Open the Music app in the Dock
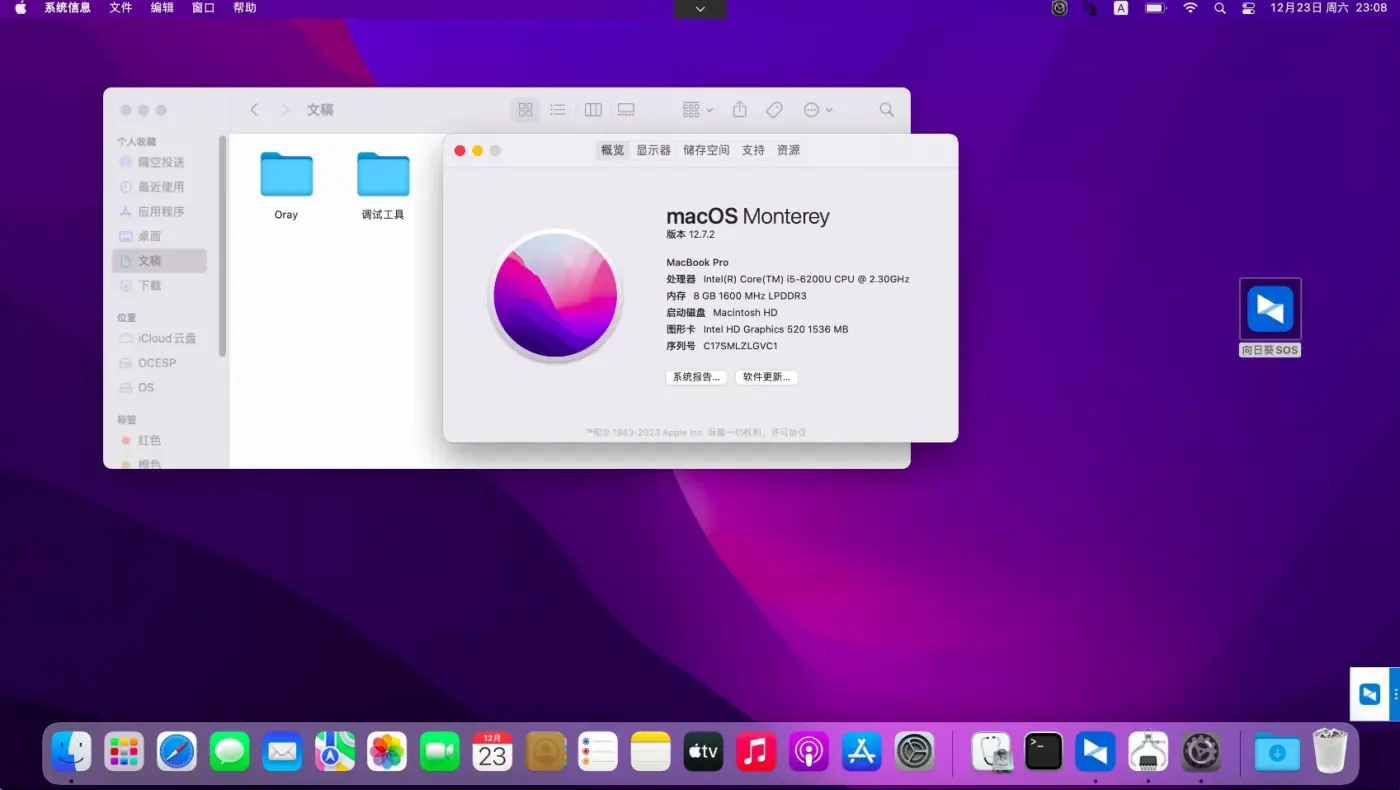This screenshot has height=790, width=1400. [756, 751]
